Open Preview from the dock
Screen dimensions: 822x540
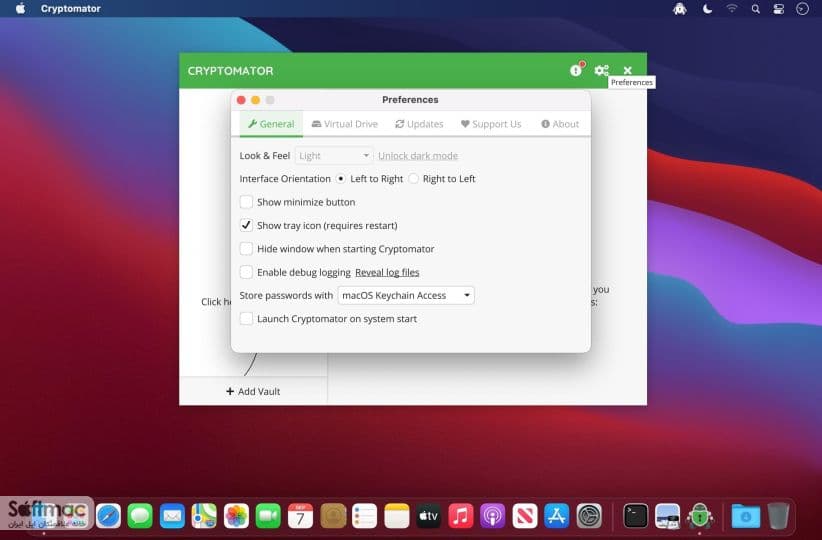[x=667, y=516]
